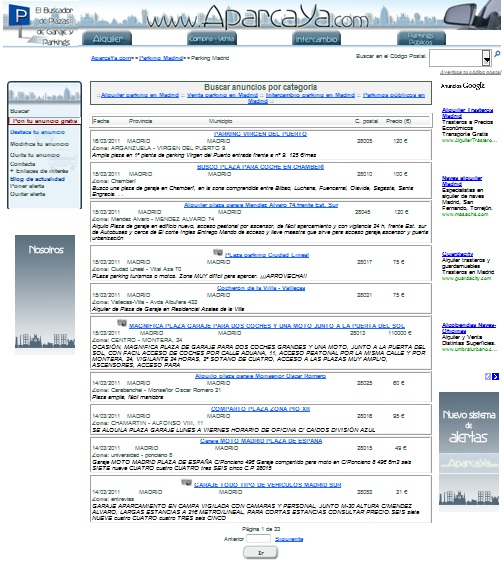Open Intercambio parking en Madrid category link
The image size is (504, 569).
click(x=310, y=95)
